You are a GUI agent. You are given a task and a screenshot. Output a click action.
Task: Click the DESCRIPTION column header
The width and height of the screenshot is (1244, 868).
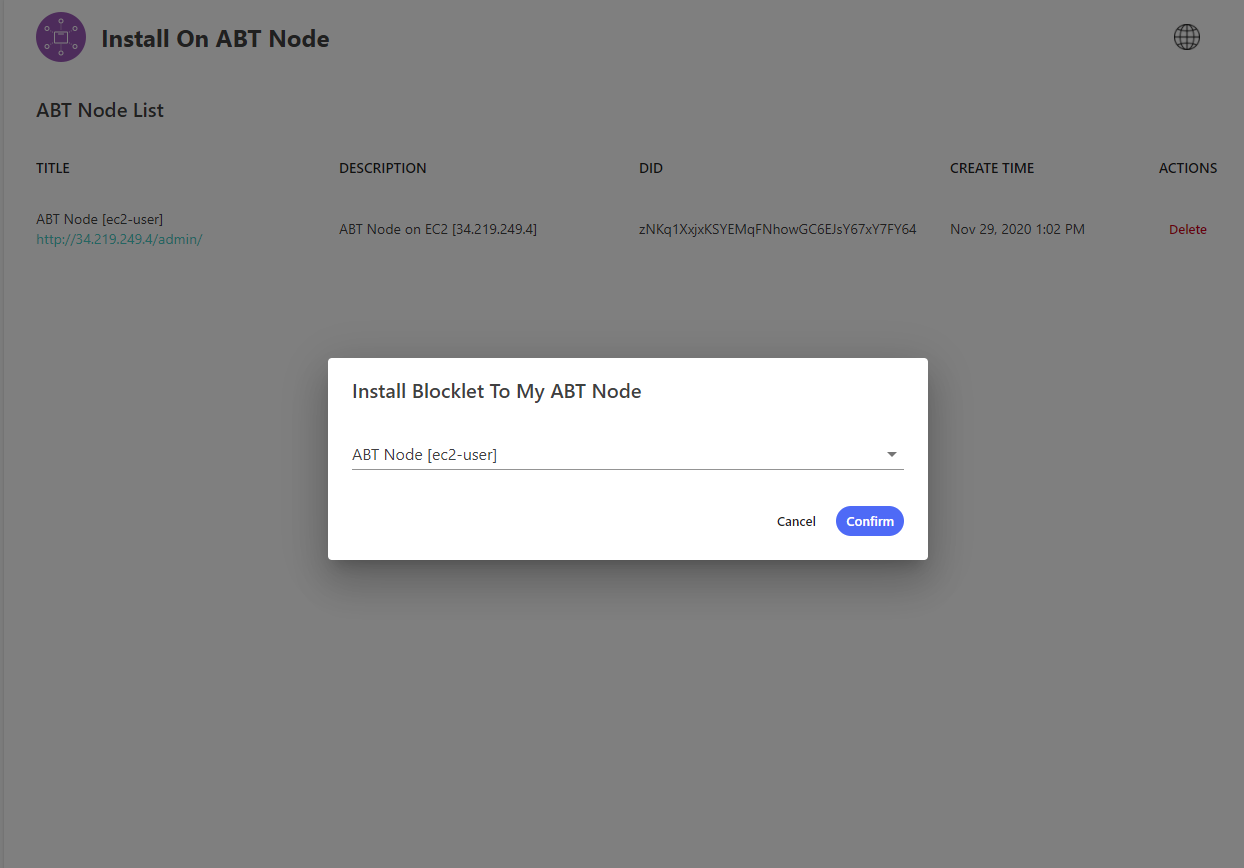coord(383,168)
